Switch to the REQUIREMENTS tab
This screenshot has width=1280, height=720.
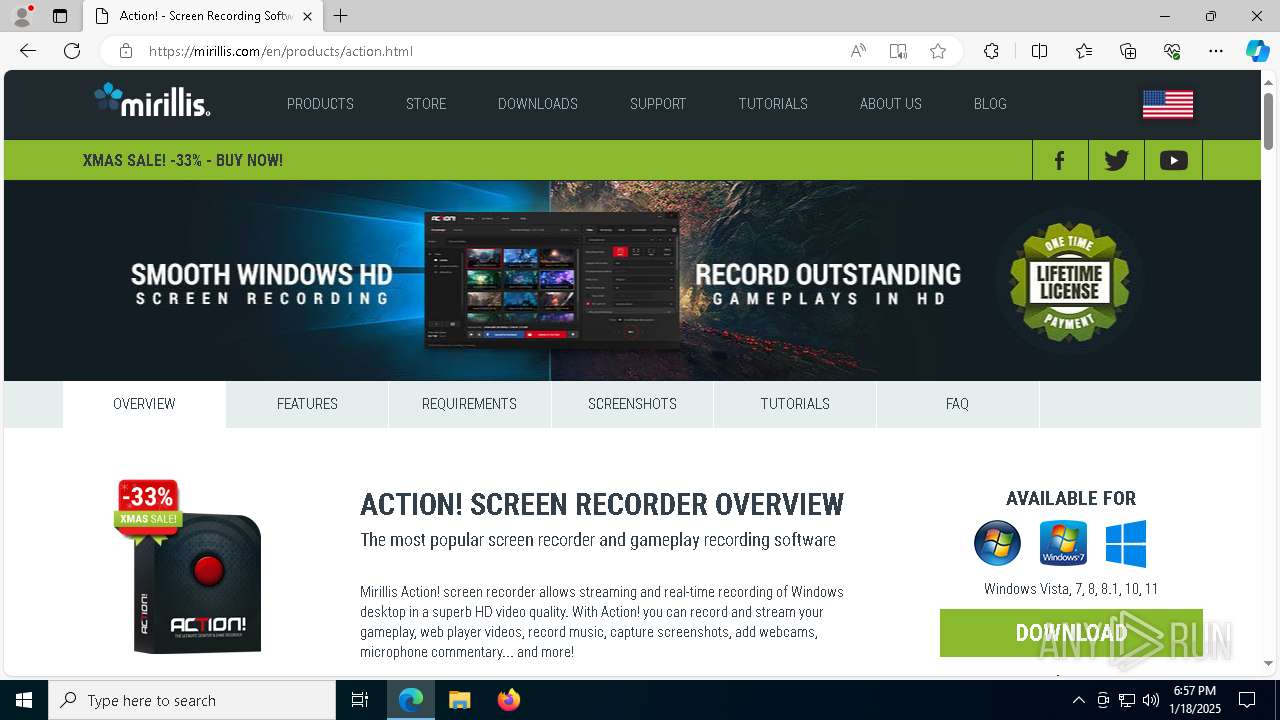pos(469,404)
